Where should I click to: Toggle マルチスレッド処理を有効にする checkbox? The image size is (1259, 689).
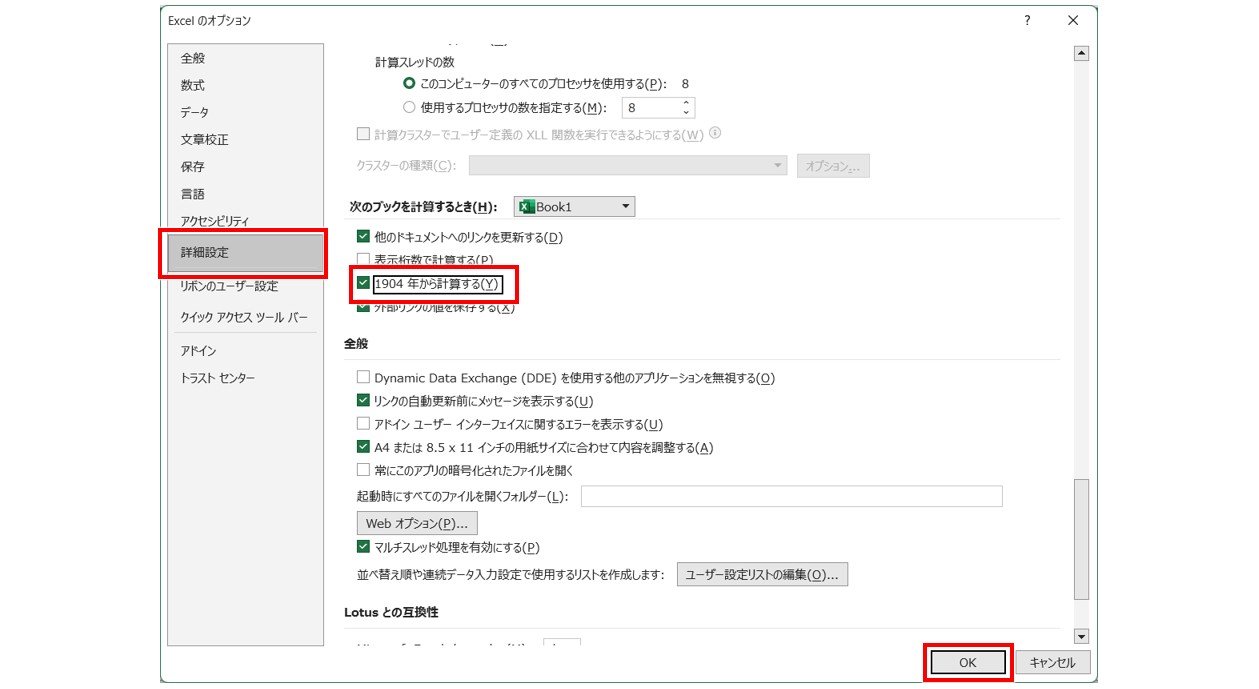pos(363,547)
